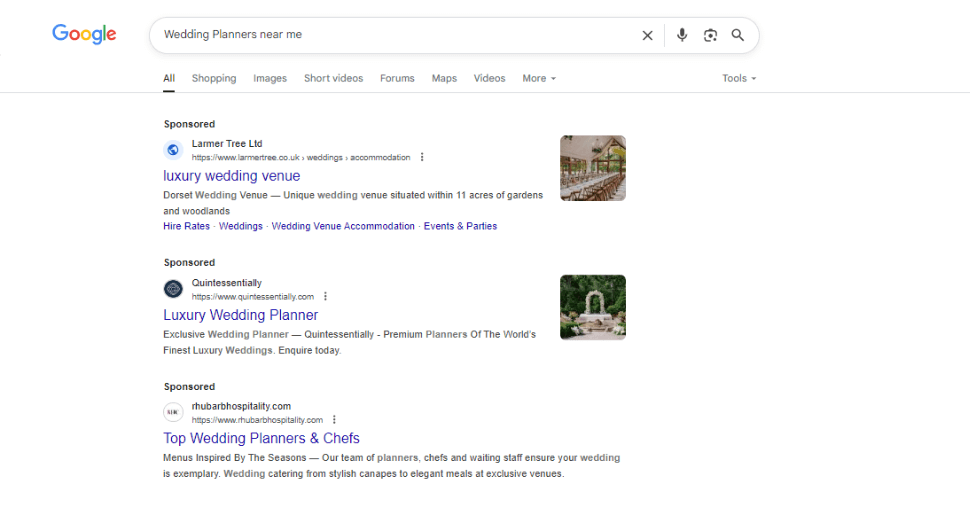Image resolution: width=970 pixels, height=517 pixels.
Task: Click Quintessentially site favicon
Action: click(x=173, y=289)
